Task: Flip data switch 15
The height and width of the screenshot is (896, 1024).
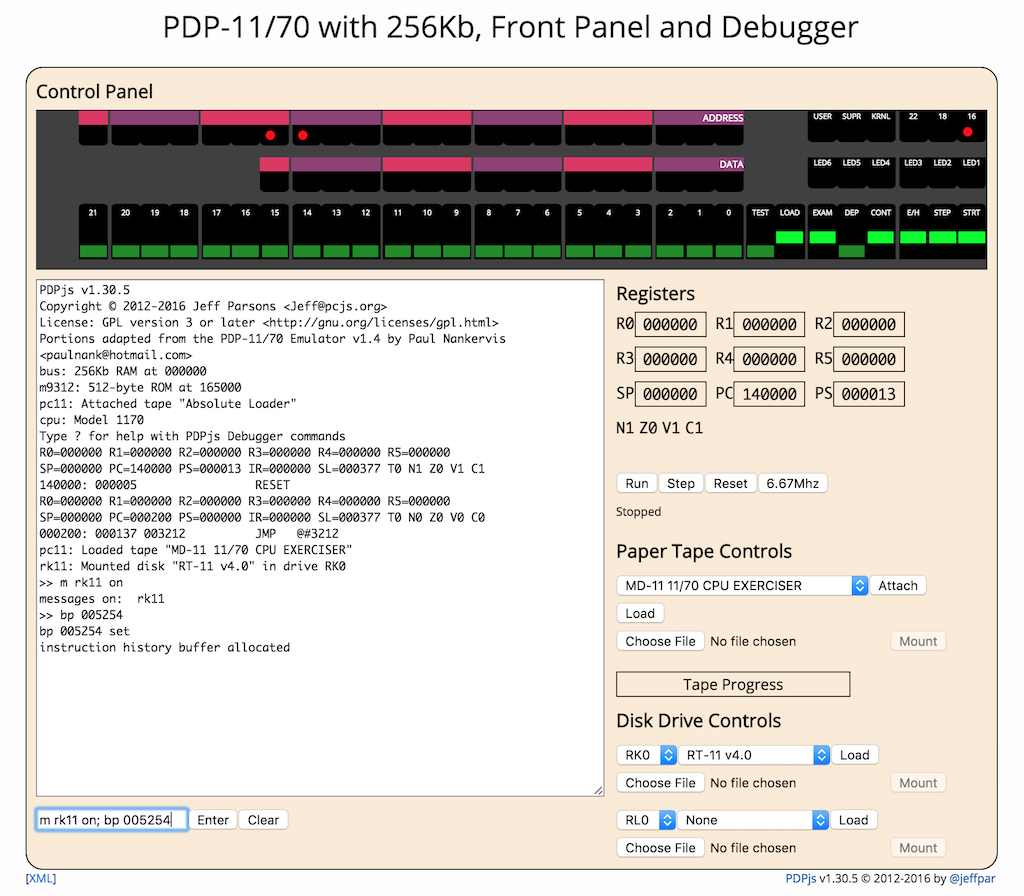Action: tap(275, 233)
